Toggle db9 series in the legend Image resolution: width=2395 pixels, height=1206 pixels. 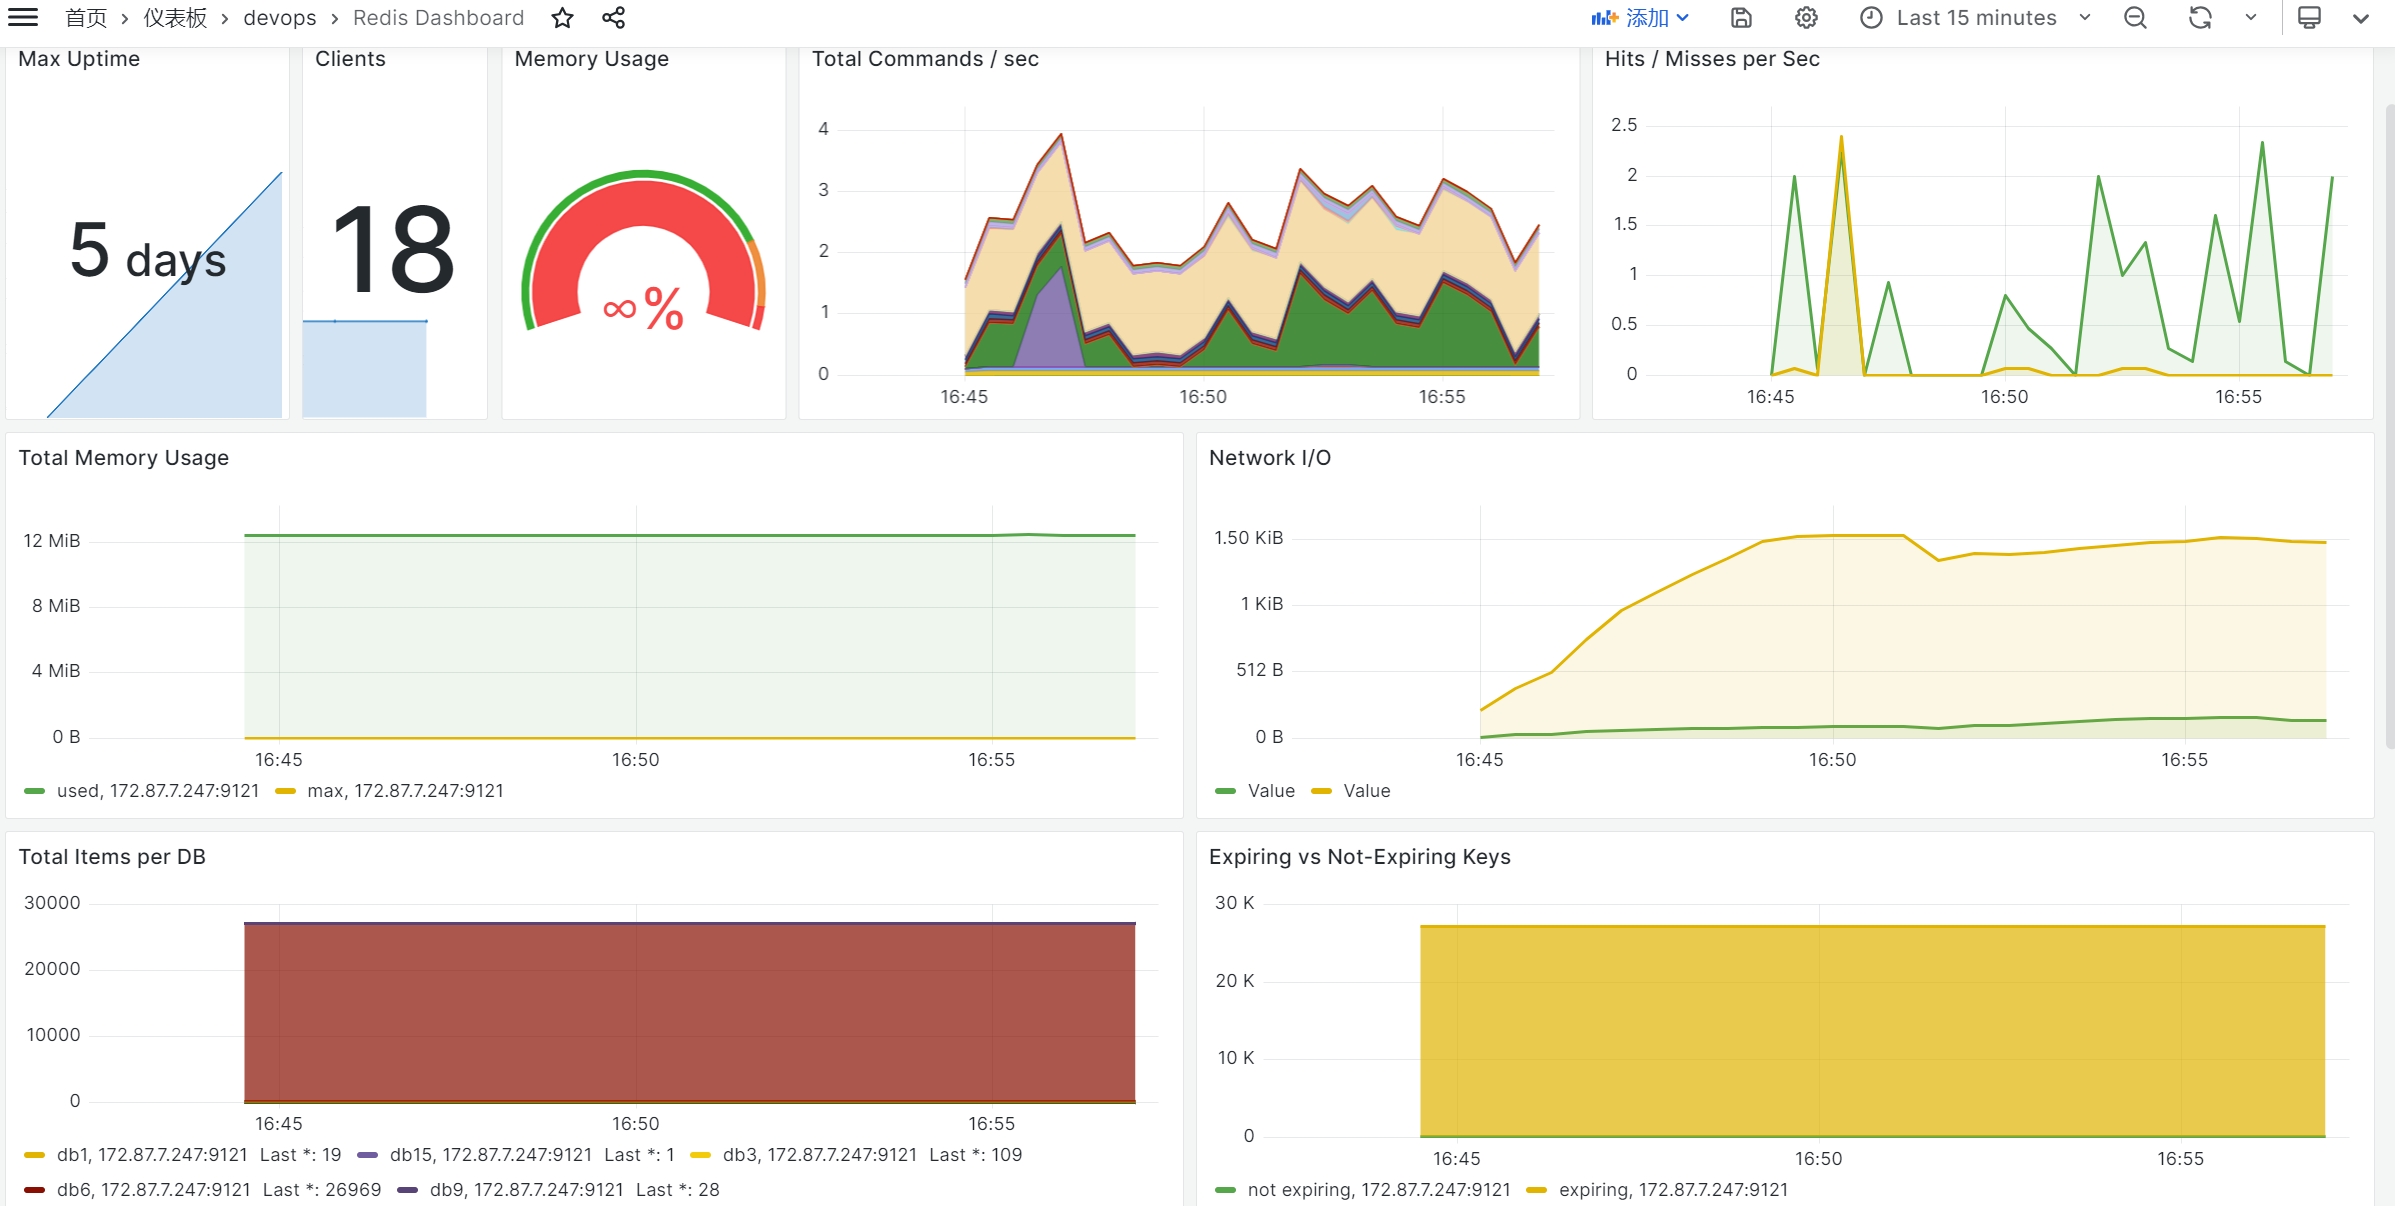(527, 1190)
